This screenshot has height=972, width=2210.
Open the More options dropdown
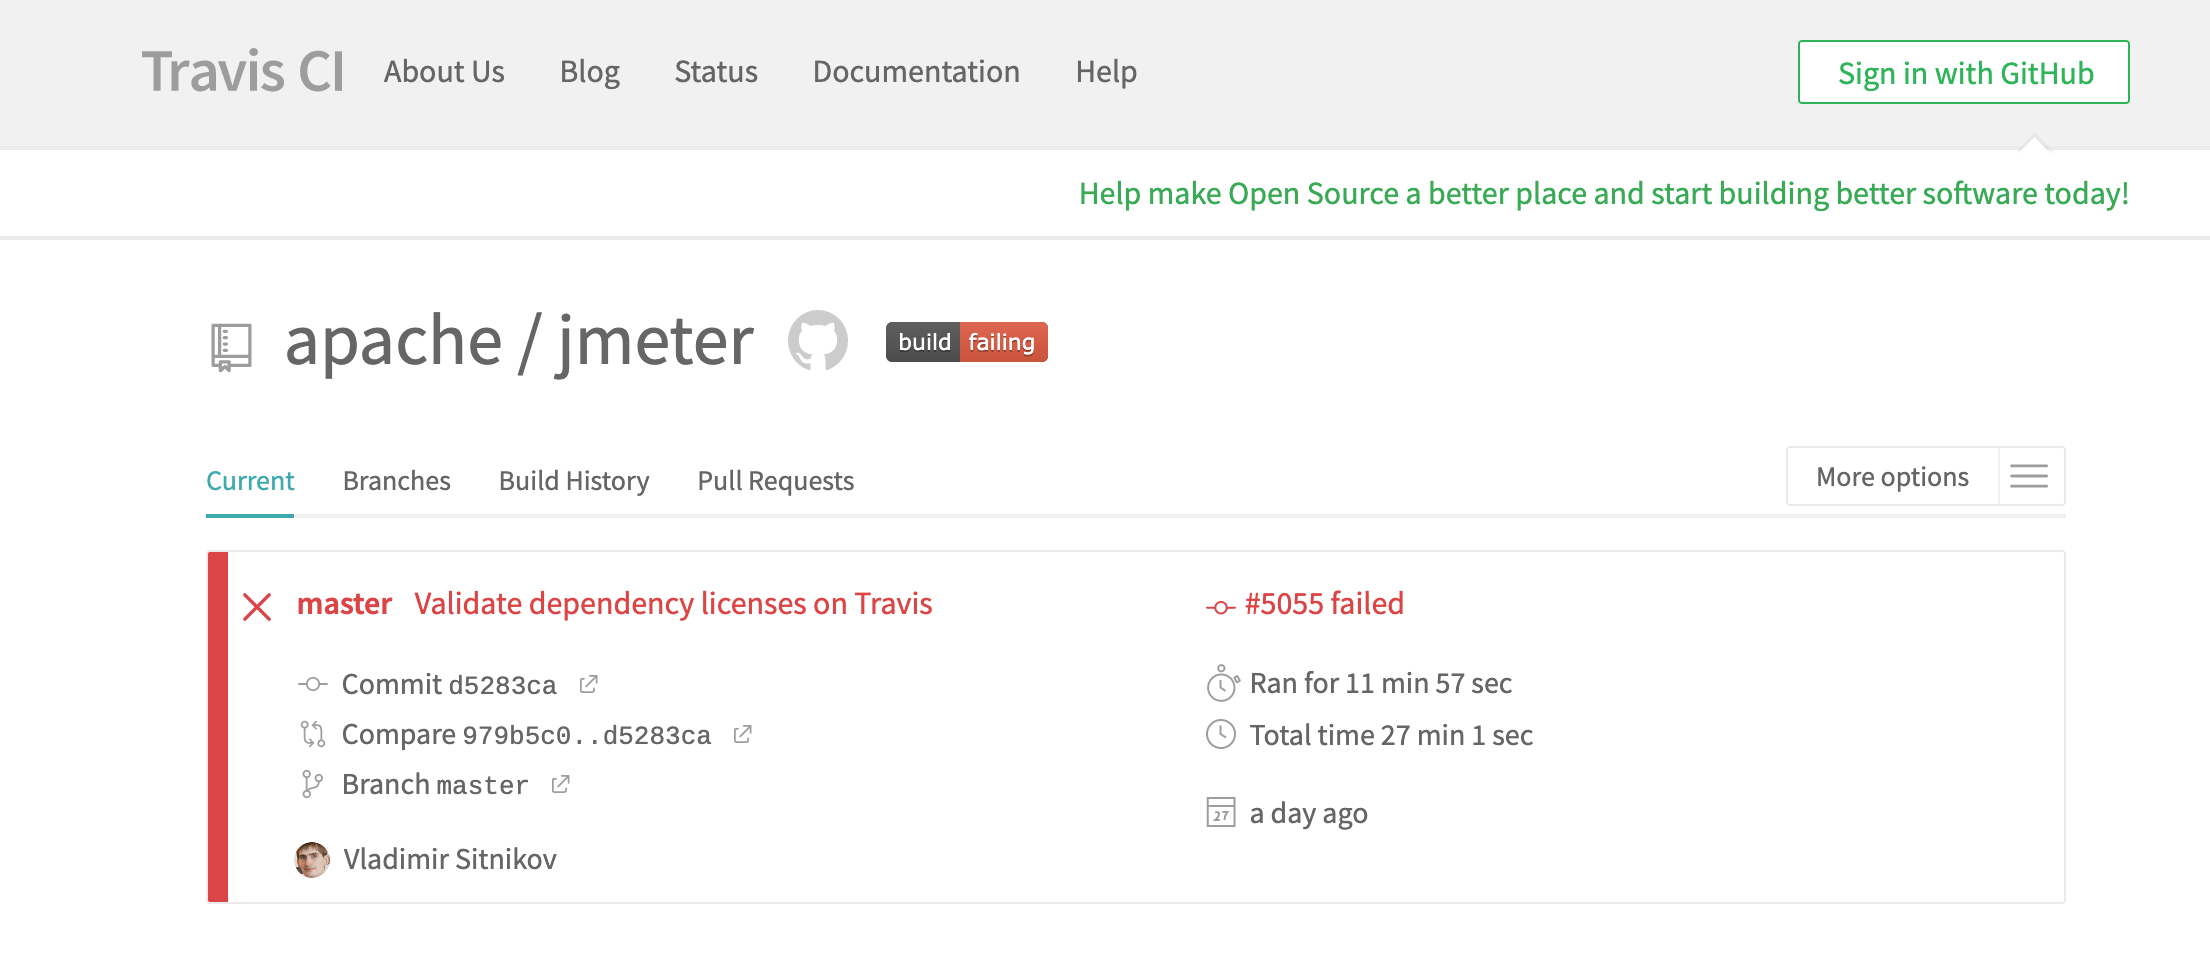click(x=1892, y=477)
